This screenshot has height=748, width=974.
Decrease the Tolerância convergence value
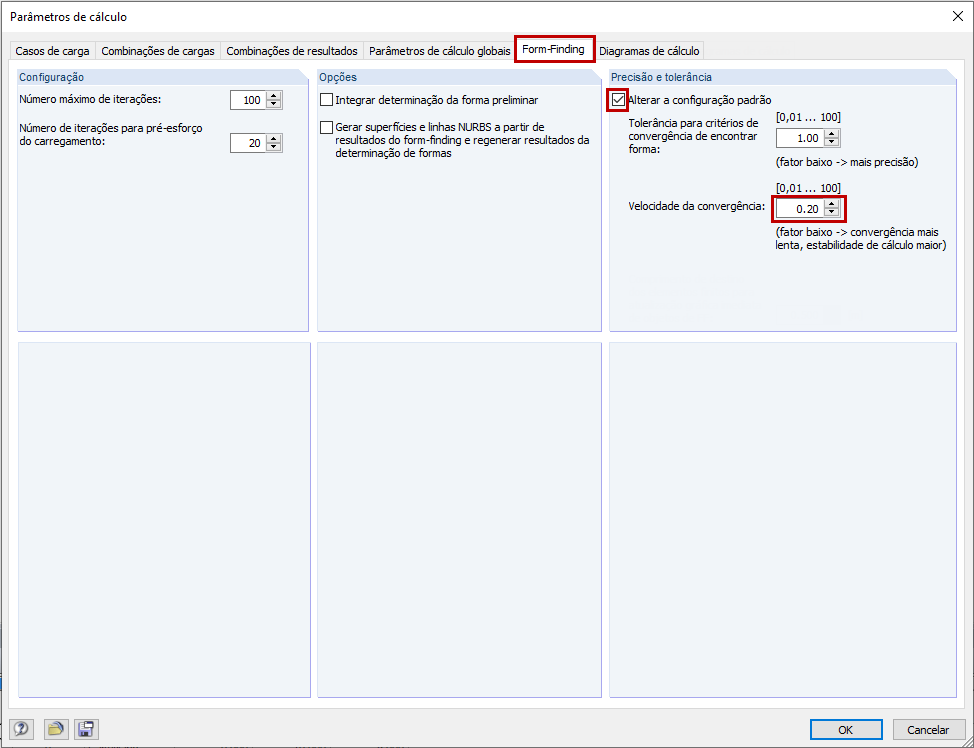pyautogui.click(x=832, y=142)
